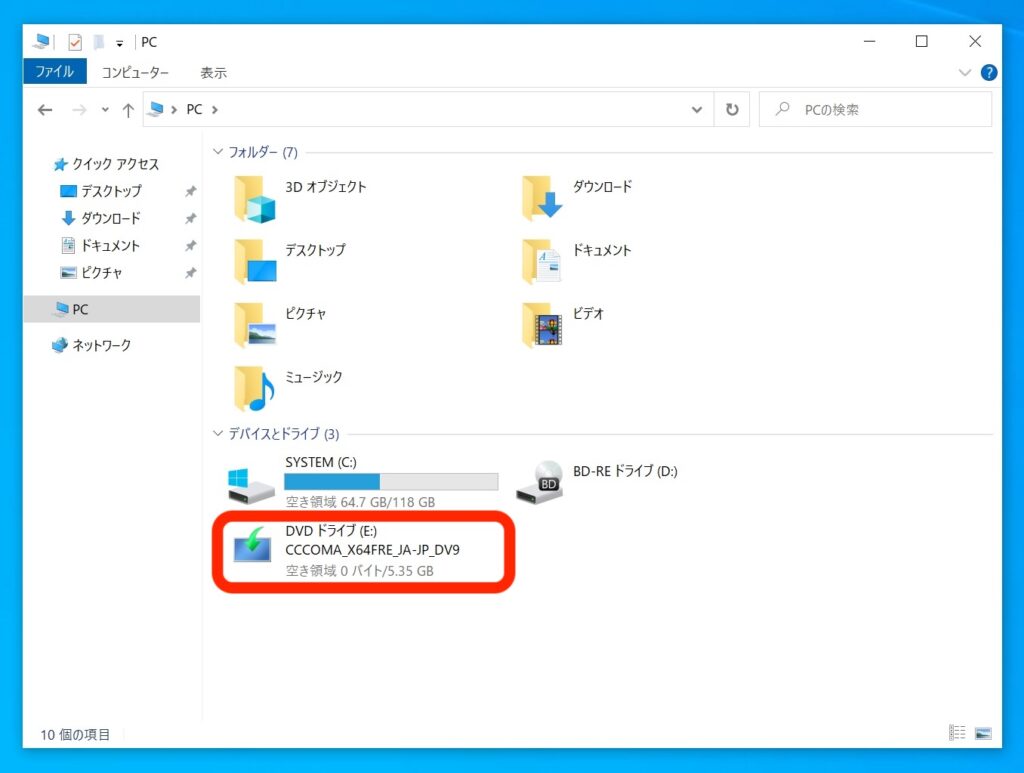Click the help question mark icon
1024x773 pixels.
coord(988,73)
